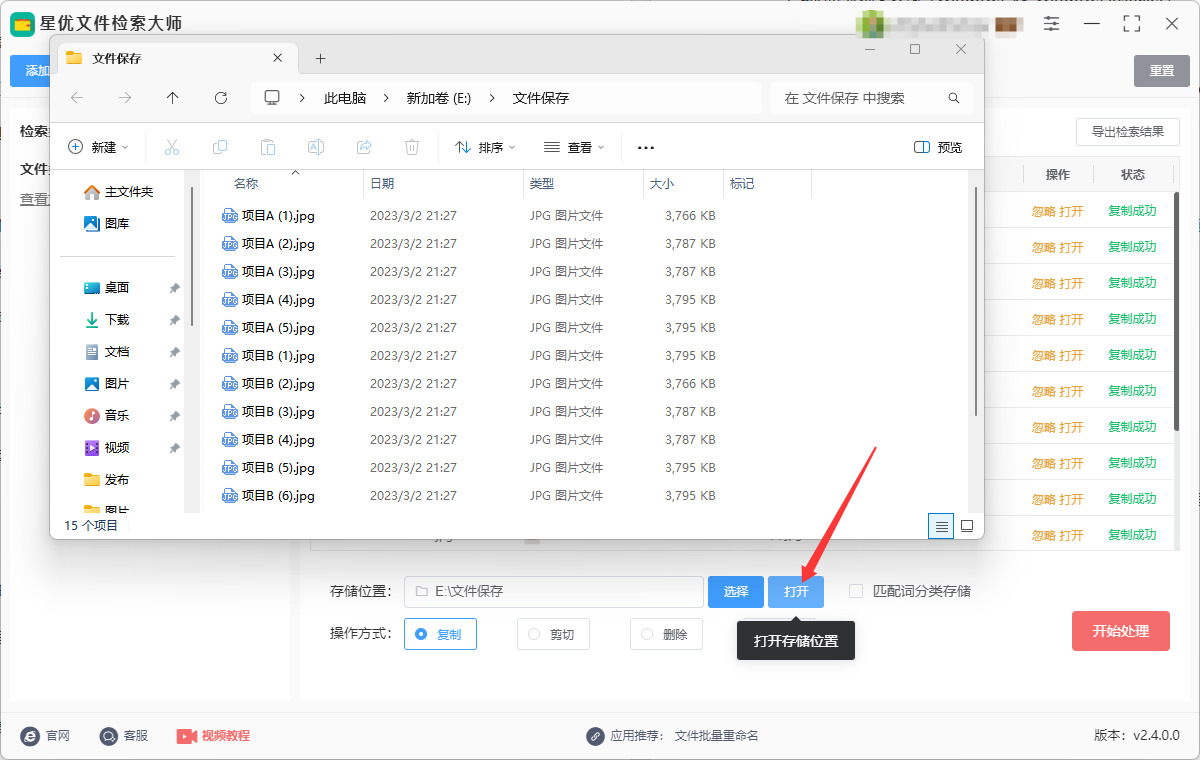1200x760 pixels.
Task: Click the 开始处理 button
Action: point(1120,631)
